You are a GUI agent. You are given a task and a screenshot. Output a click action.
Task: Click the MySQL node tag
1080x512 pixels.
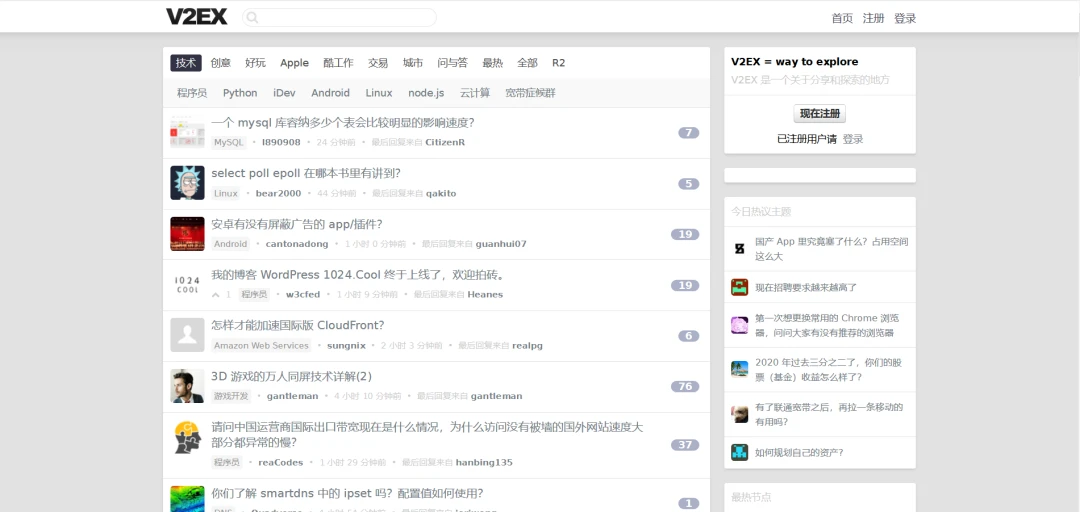[x=228, y=142]
